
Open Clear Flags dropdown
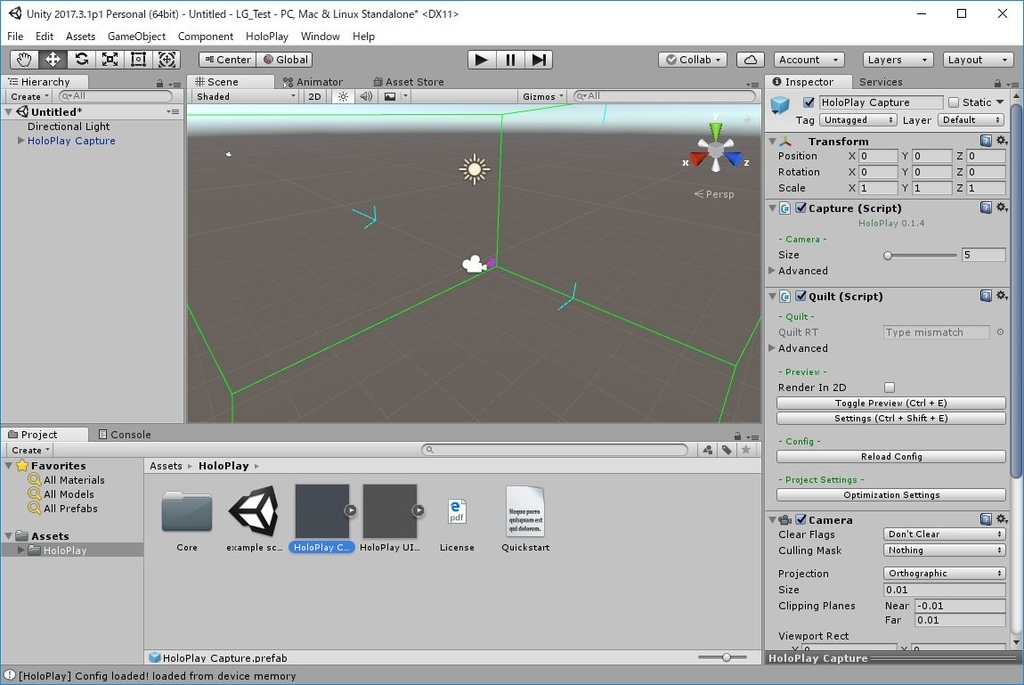(x=944, y=534)
